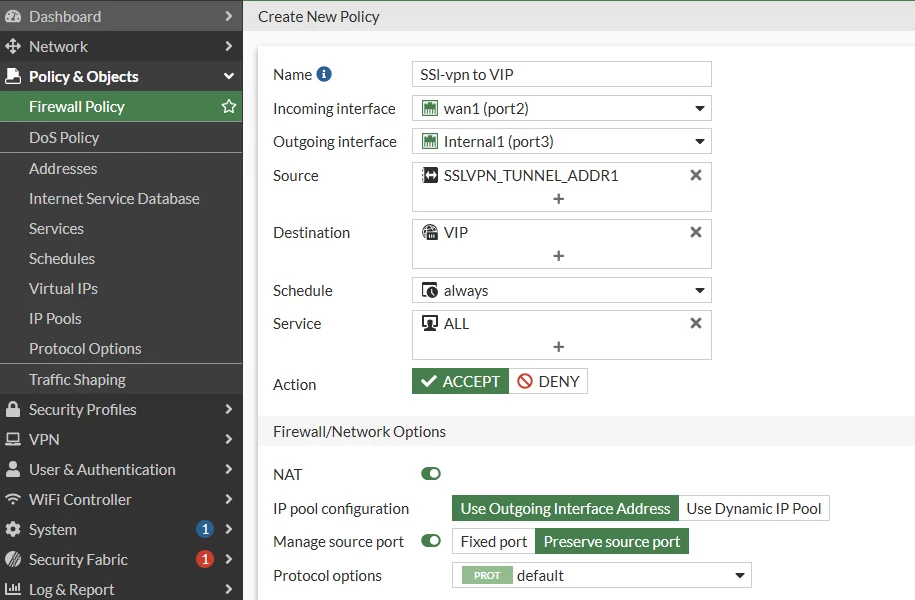Click the favorite star on Firewall Policy
This screenshot has width=915, height=600.
coord(229,106)
